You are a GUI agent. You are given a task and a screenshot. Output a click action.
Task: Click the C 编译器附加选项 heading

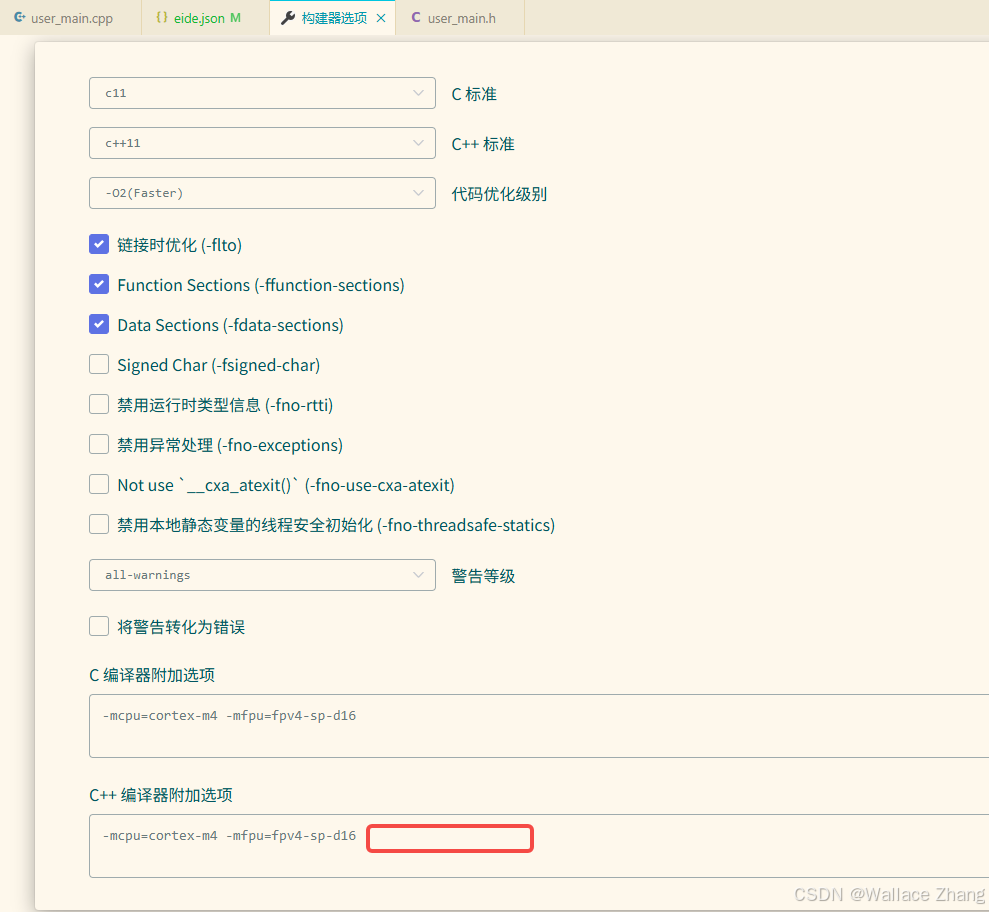tap(152, 675)
